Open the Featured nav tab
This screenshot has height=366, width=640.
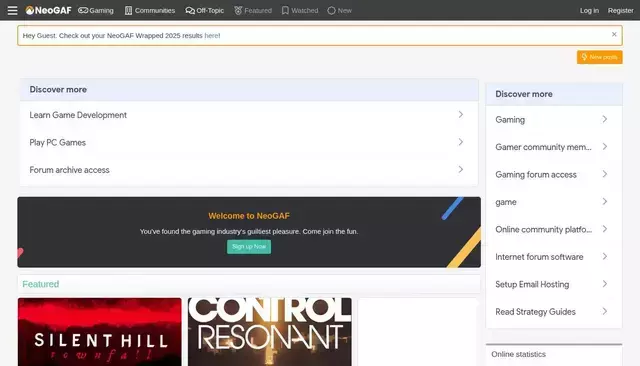coord(253,10)
